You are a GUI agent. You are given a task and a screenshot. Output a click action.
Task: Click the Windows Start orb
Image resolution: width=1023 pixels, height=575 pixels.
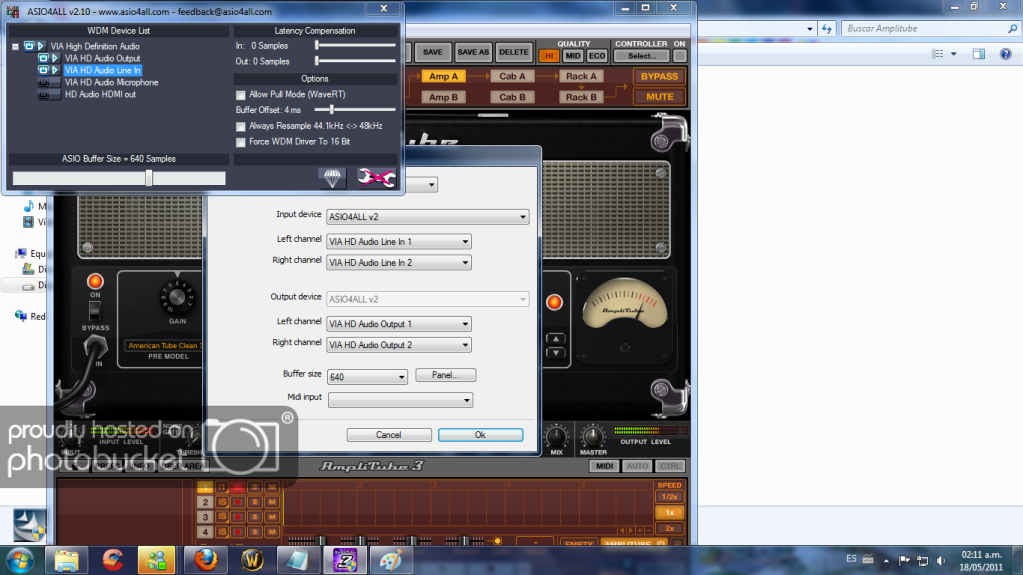coord(20,557)
